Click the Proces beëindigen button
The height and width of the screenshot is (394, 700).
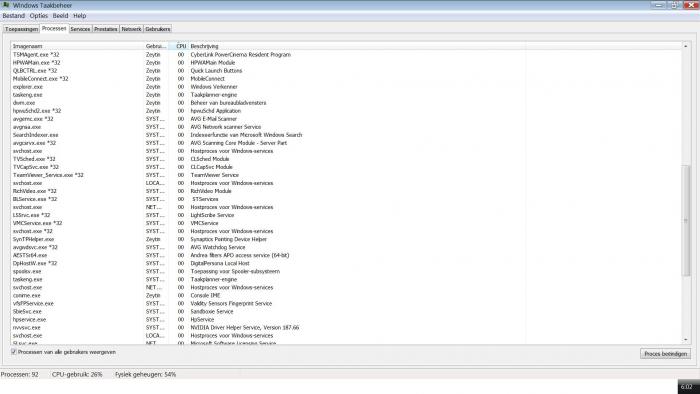click(x=665, y=354)
